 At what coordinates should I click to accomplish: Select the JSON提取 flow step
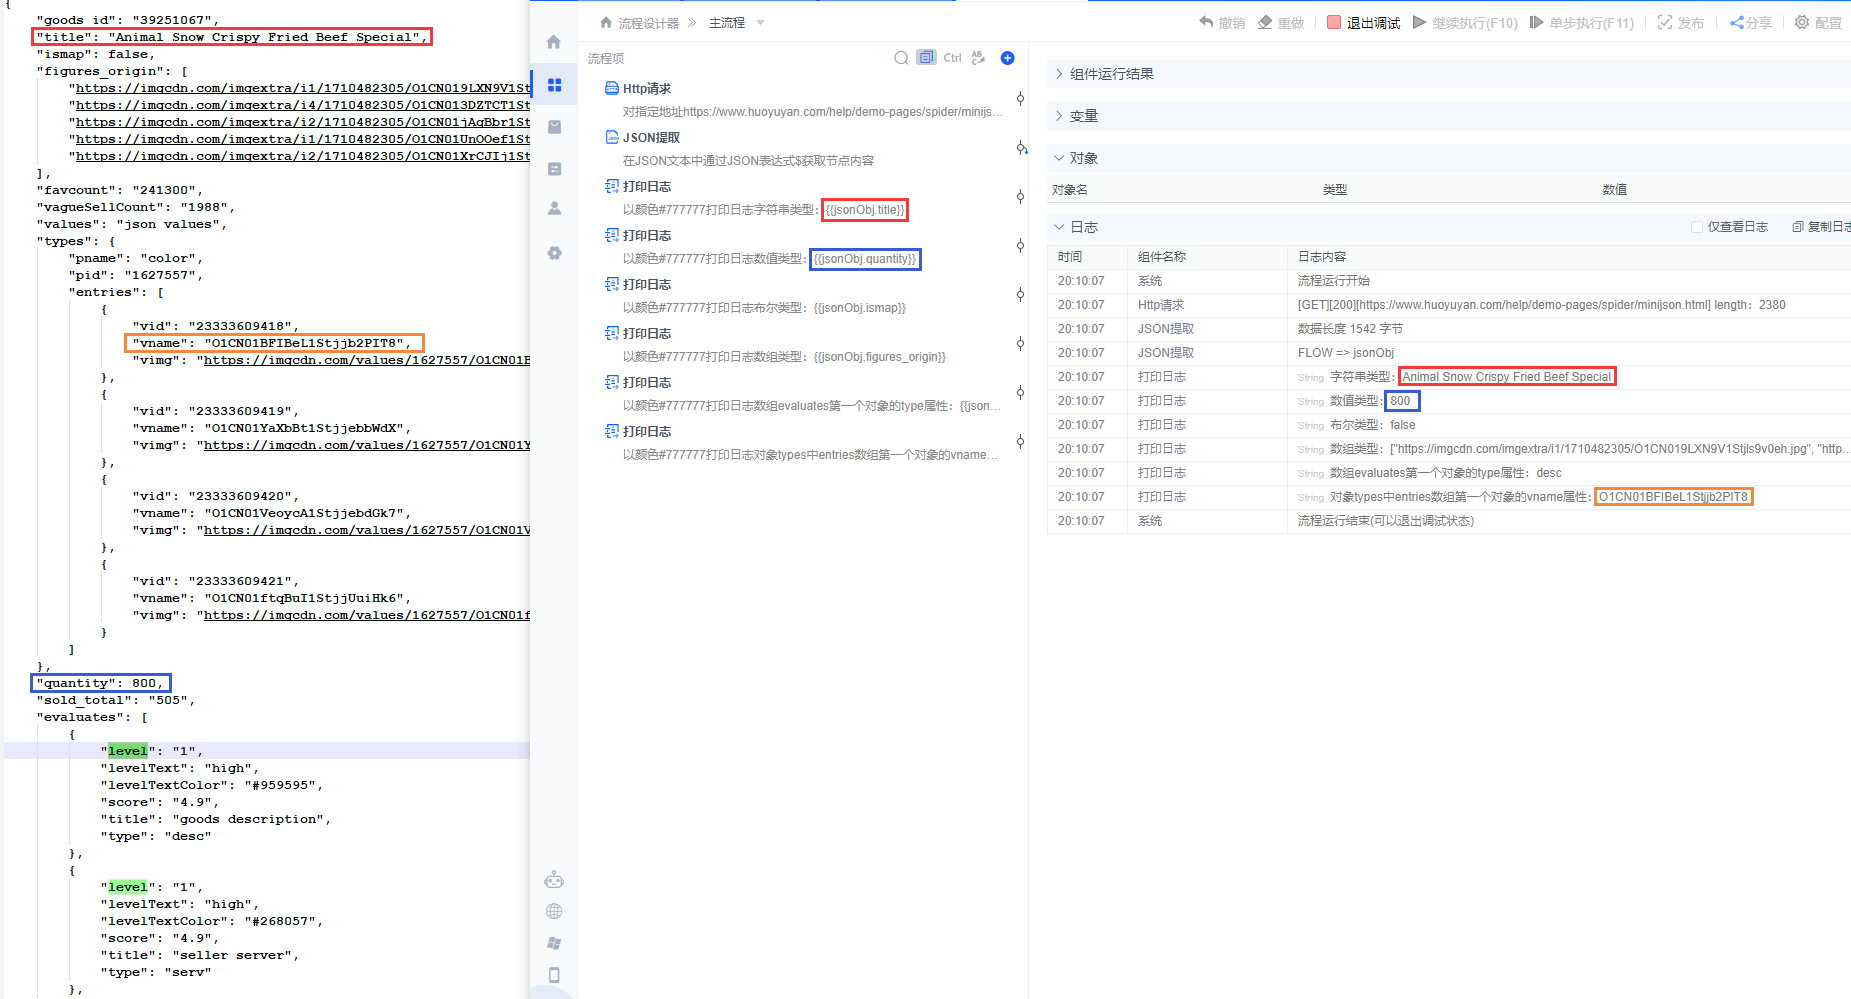pyautogui.click(x=651, y=138)
